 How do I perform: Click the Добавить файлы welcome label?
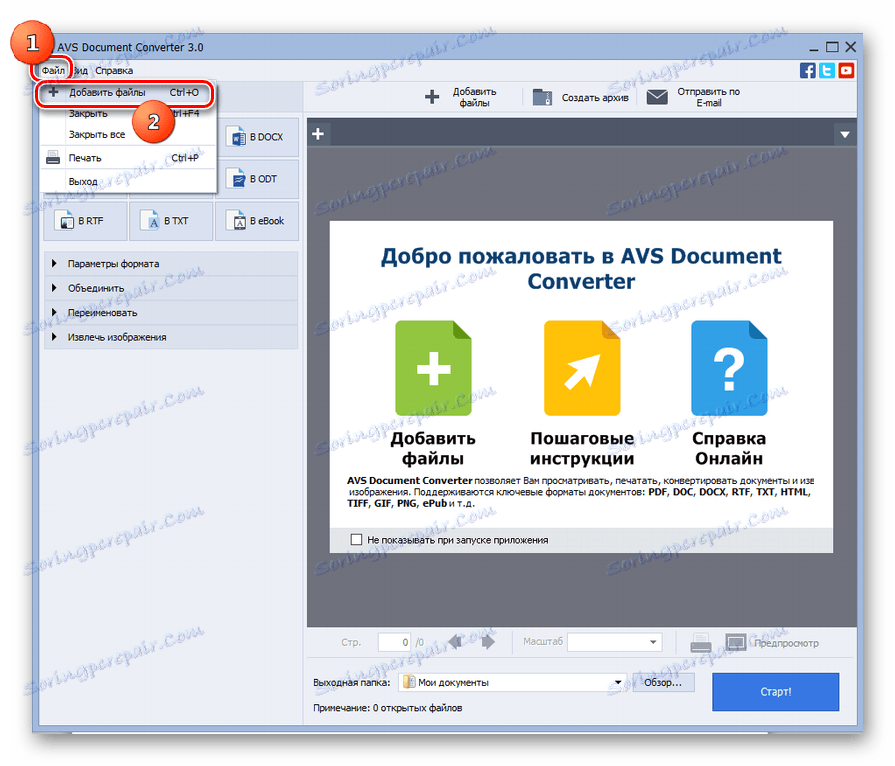point(433,449)
